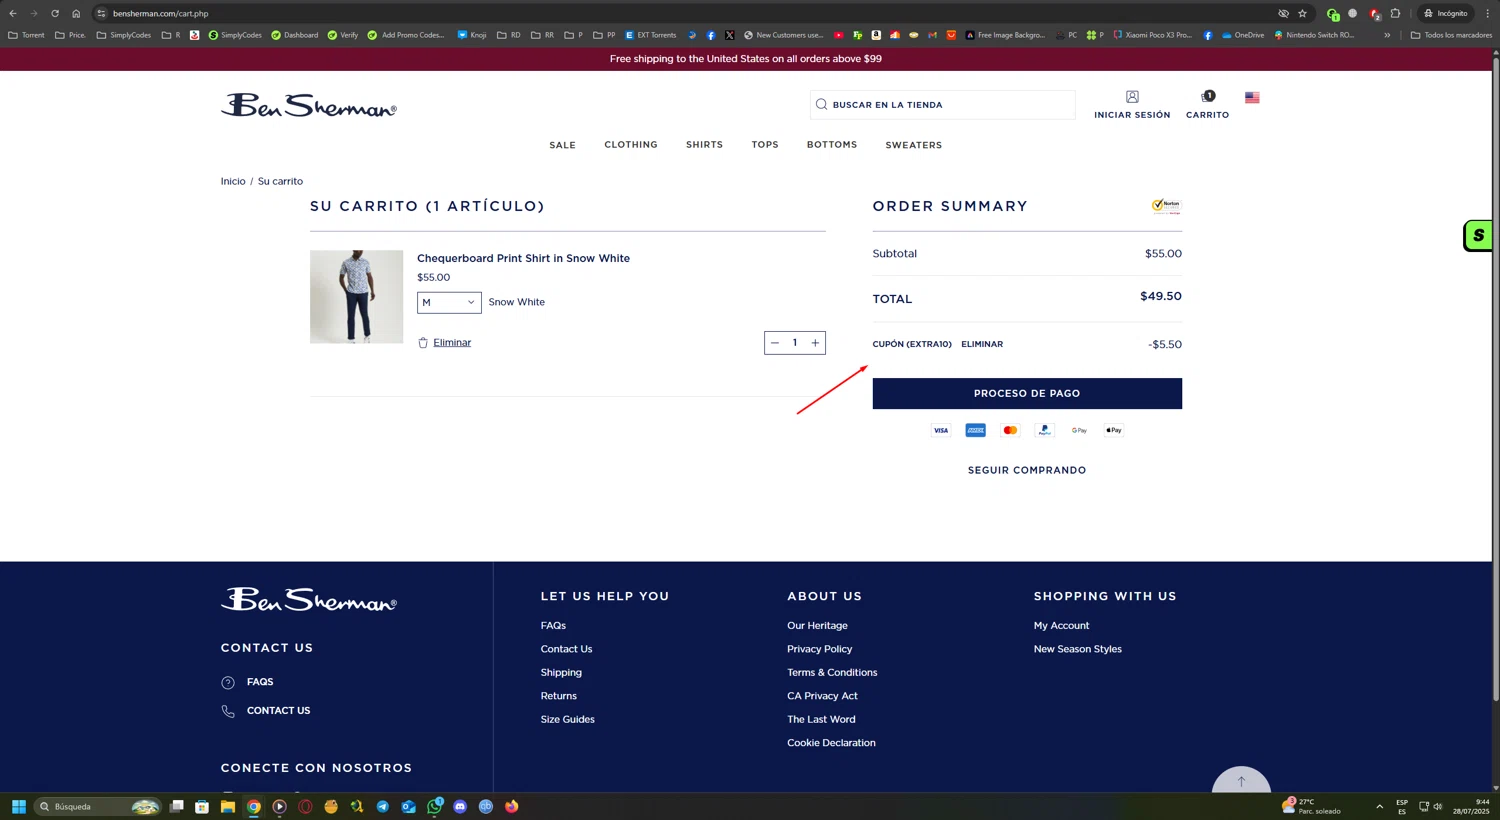The image size is (1500, 820).
Task: Click SEGUIR COMPRANDO link
Action: point(1027,470)
